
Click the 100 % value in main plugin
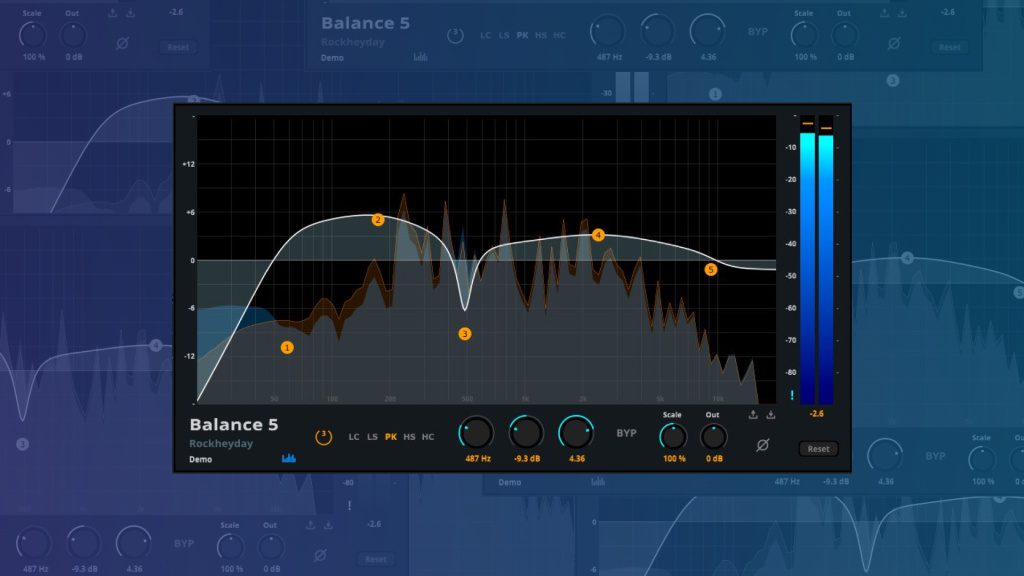coord(675,458)
